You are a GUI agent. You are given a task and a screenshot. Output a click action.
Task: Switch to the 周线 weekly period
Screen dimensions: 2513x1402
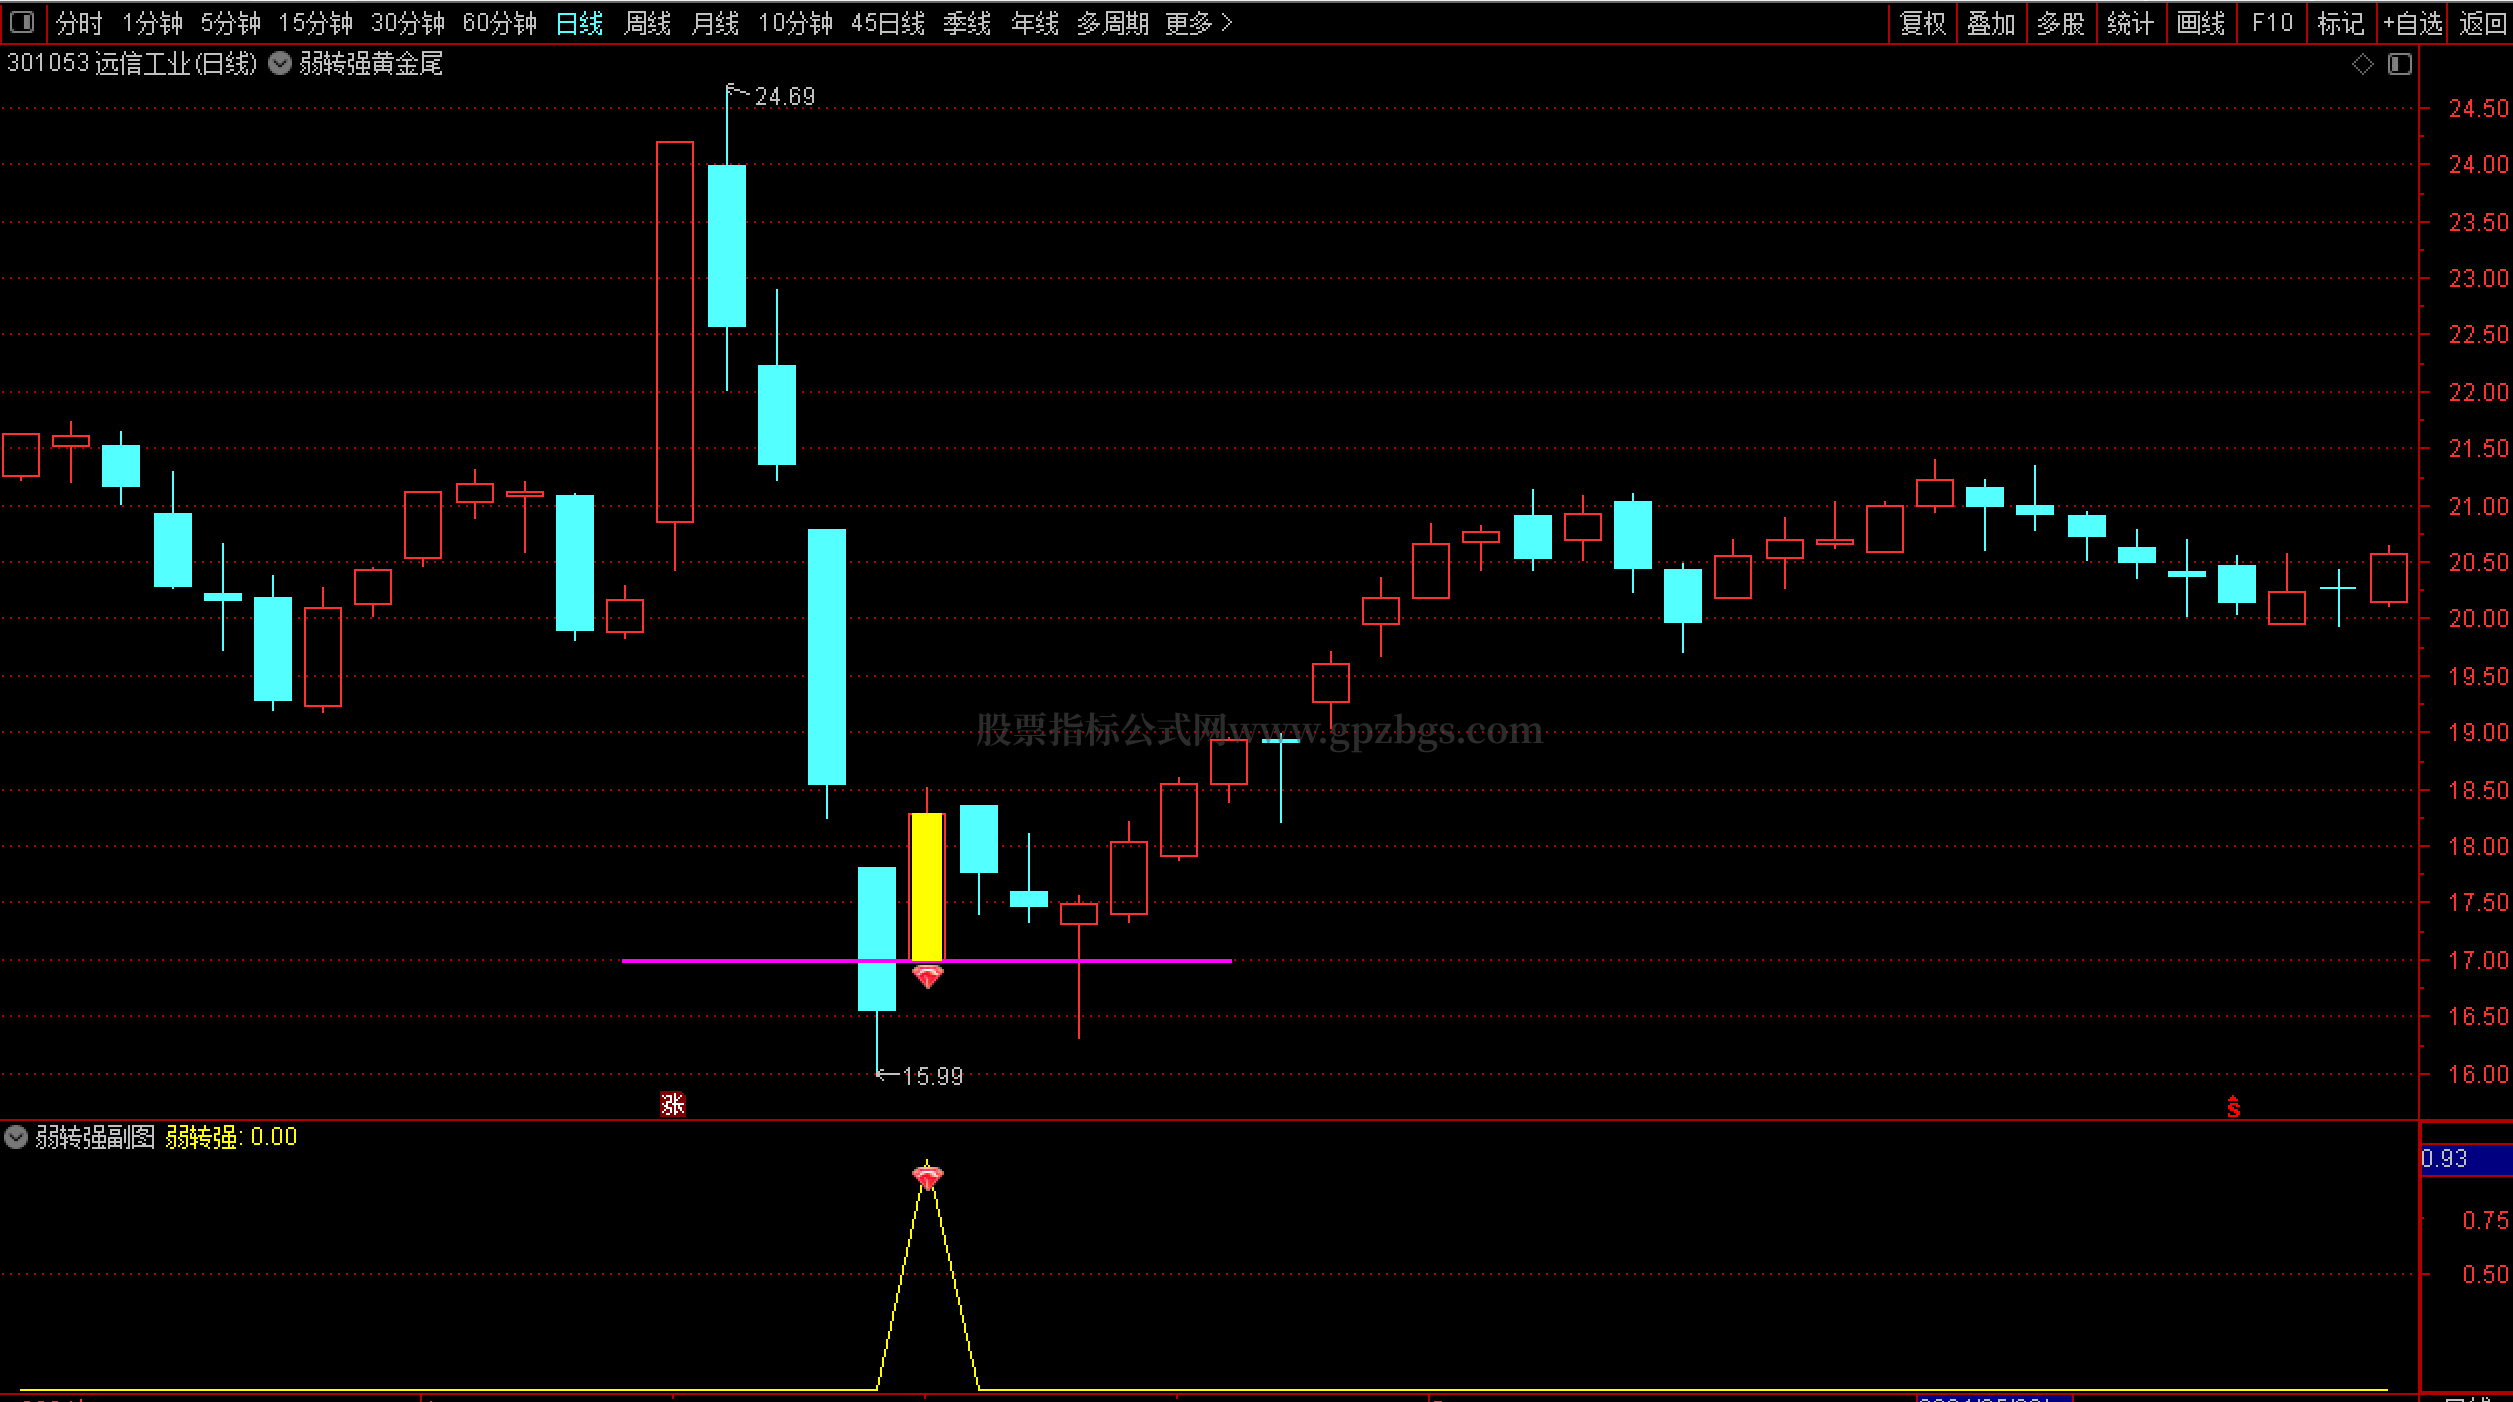647,23
